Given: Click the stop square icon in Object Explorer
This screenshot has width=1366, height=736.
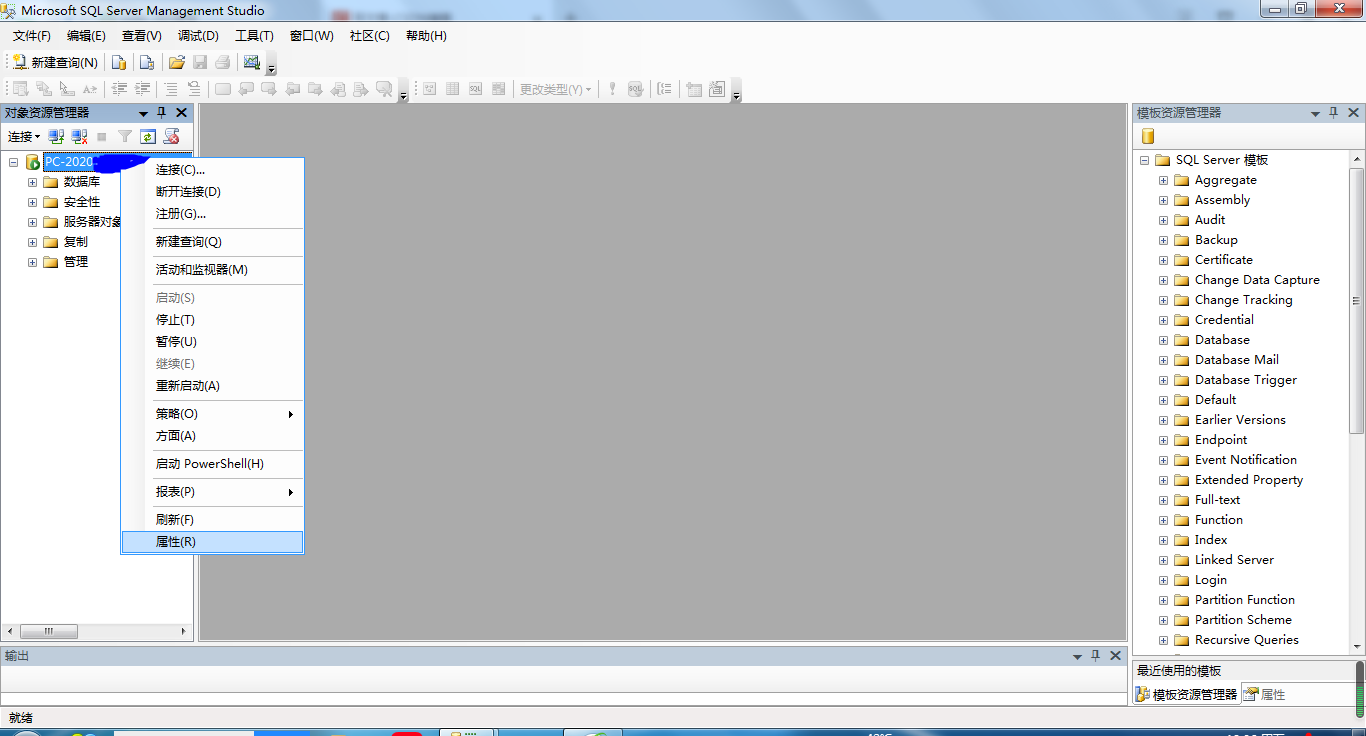Looking at the screenshot, I should (x=102, y=136).
